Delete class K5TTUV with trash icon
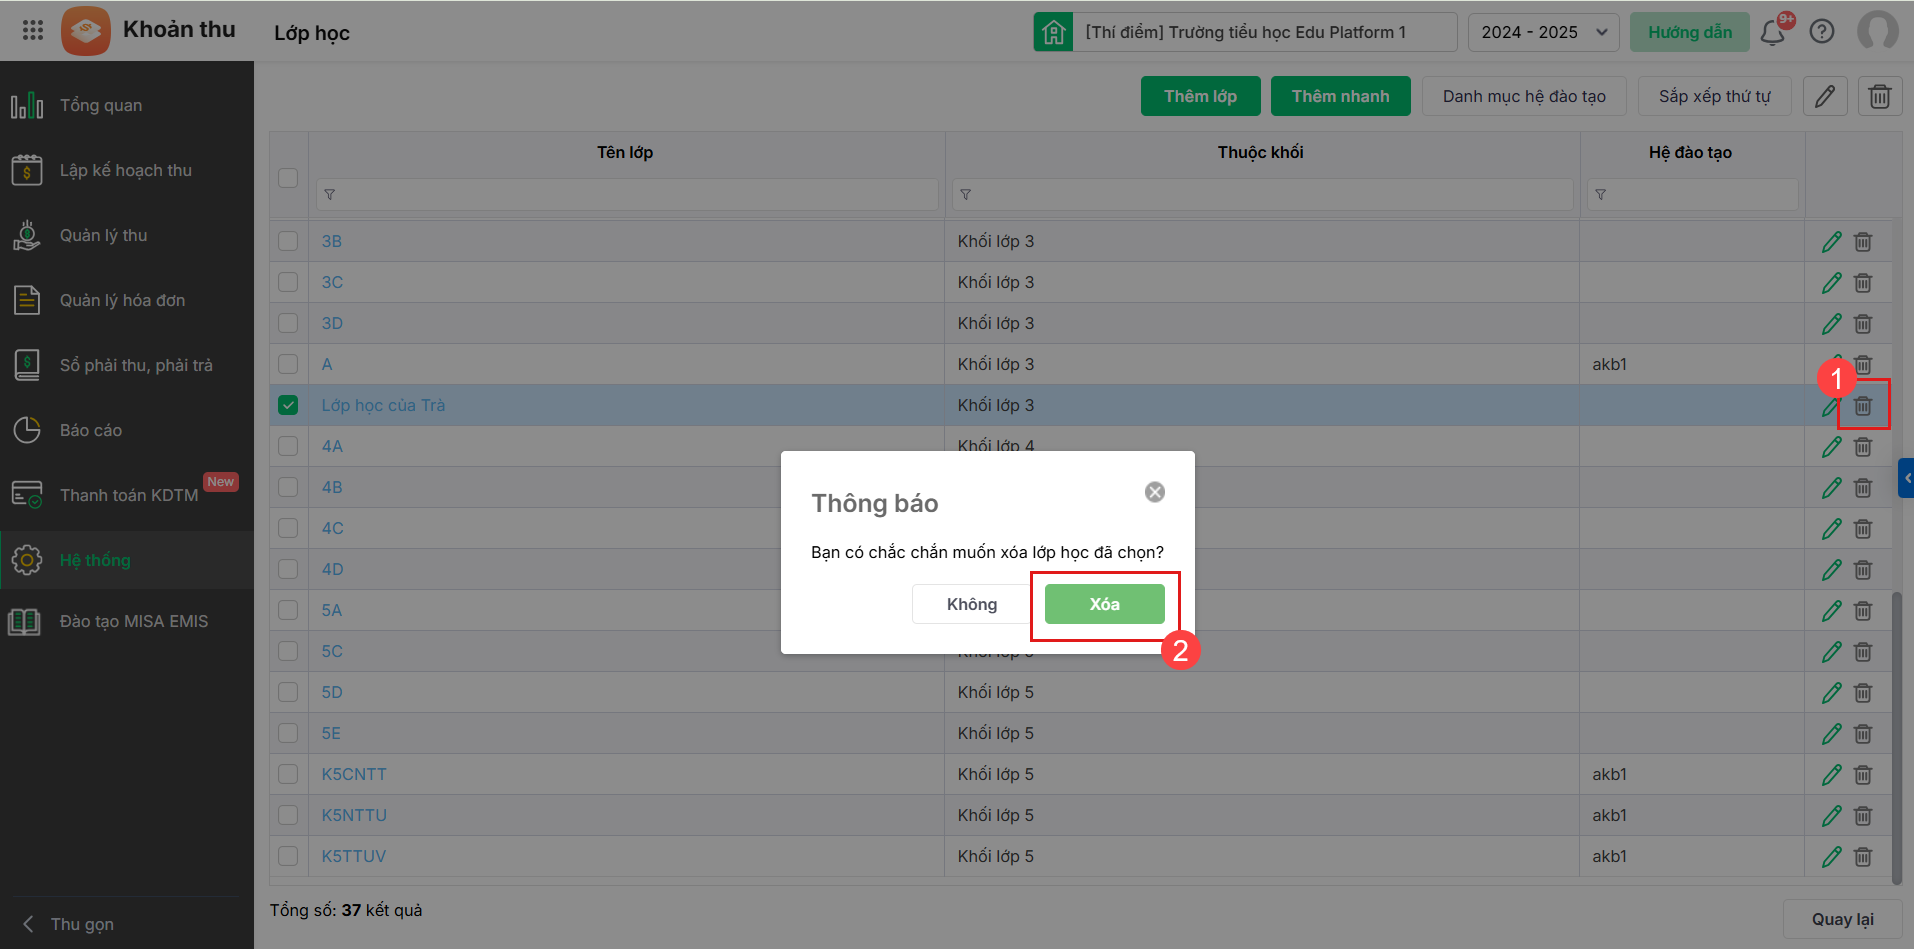Viewport: 1914px width, 949px height. (1863, 857)
